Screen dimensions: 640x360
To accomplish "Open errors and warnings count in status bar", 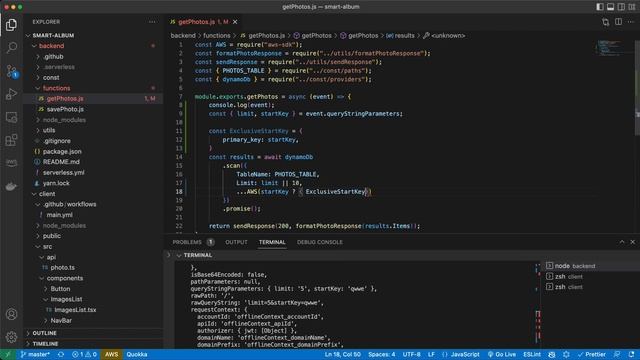I will point(84,354).
